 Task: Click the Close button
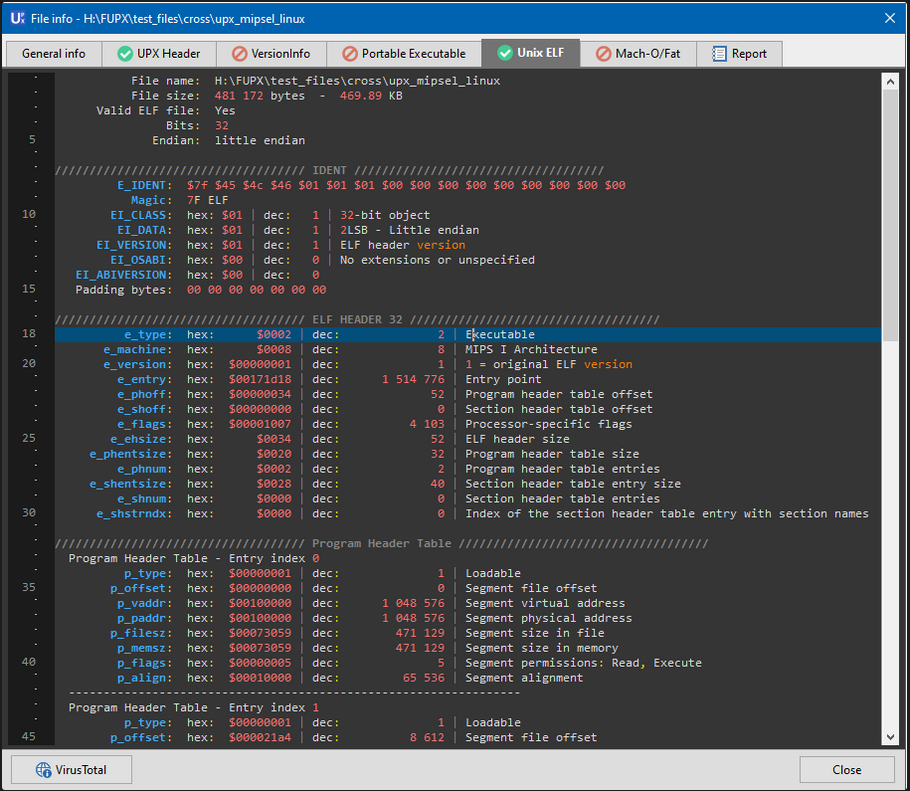(847, 770)
